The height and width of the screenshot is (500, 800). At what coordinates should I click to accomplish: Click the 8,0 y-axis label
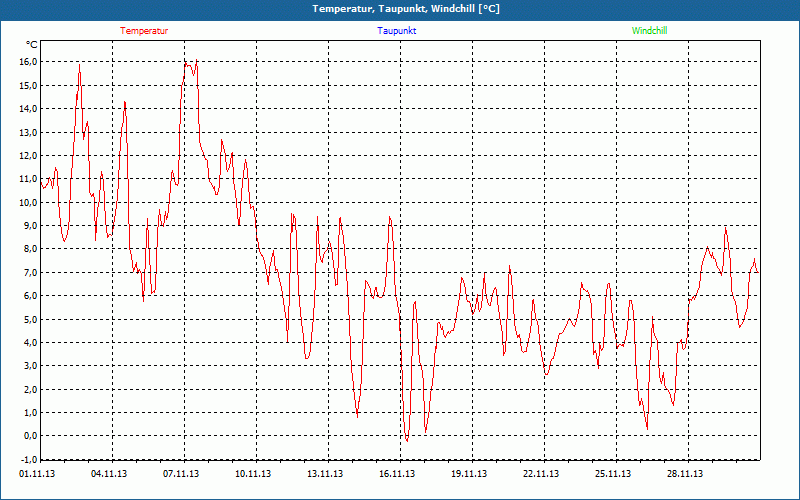pos(30,249)
